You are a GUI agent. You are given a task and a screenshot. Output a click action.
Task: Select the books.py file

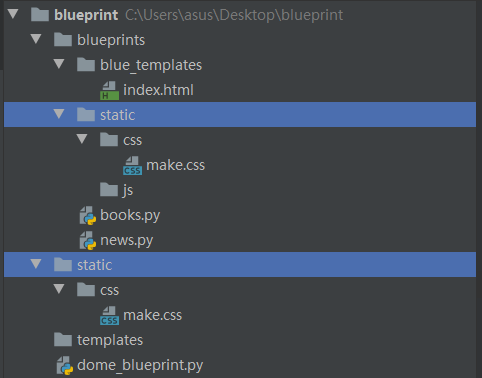coord(130,215)
